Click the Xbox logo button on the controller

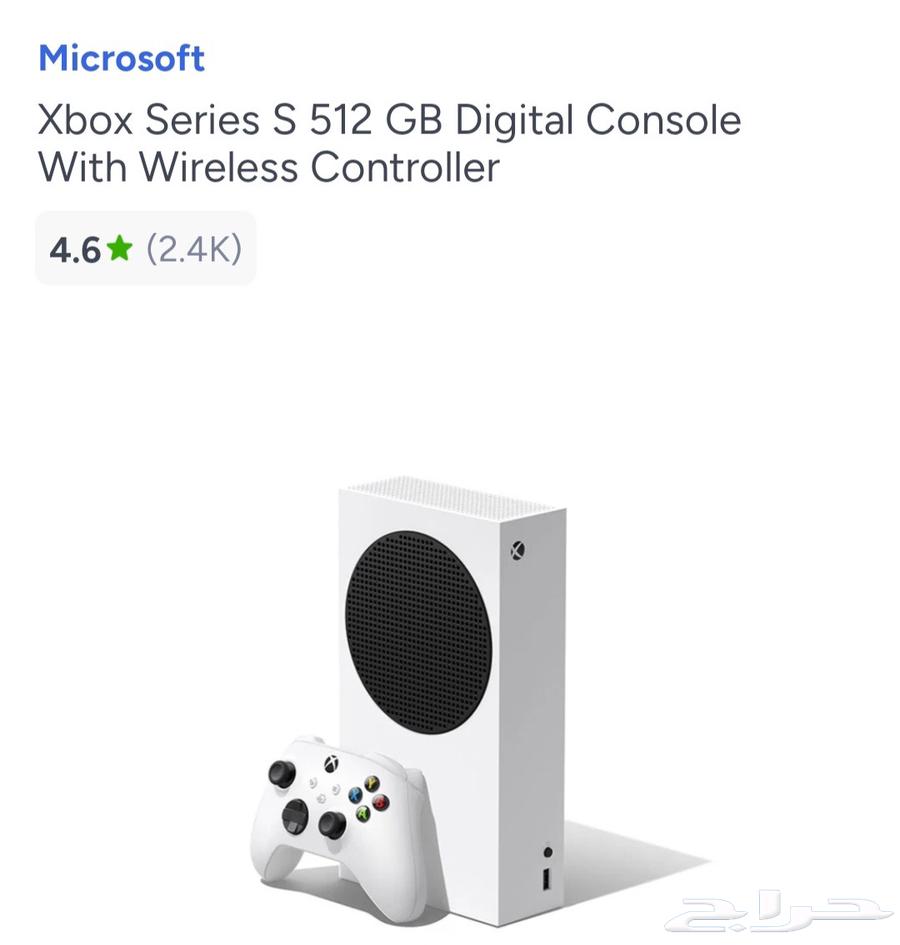coord(331,764)
